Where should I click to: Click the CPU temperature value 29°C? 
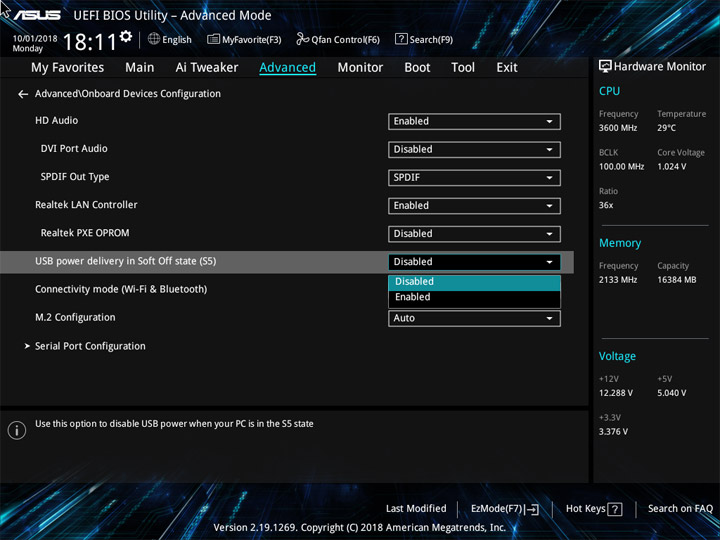point(666,128)
